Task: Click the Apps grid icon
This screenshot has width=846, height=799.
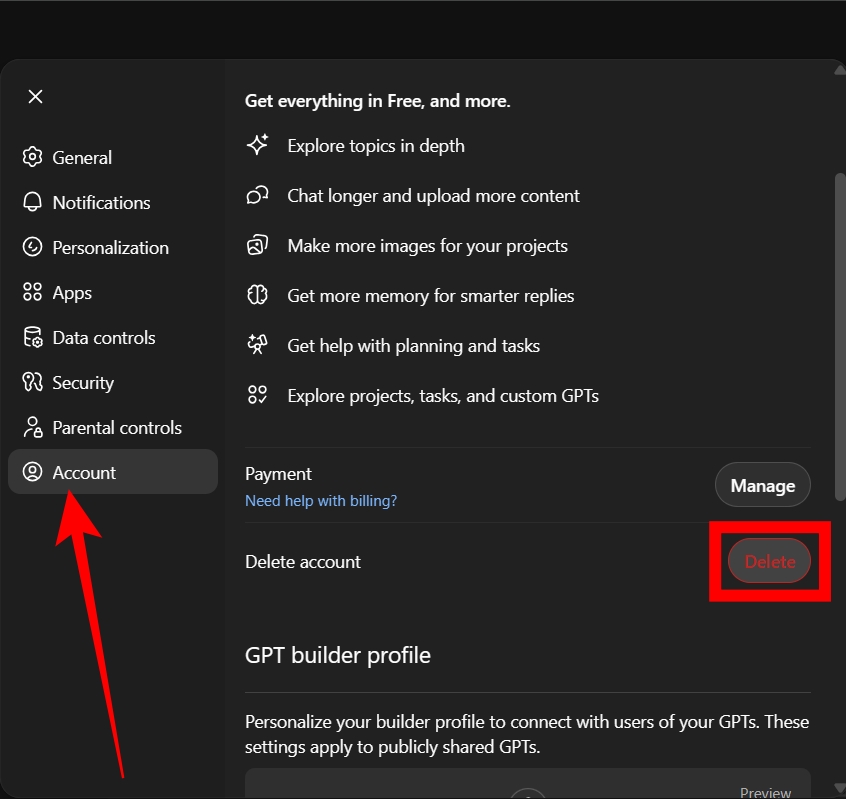Action: click(31, 292)
